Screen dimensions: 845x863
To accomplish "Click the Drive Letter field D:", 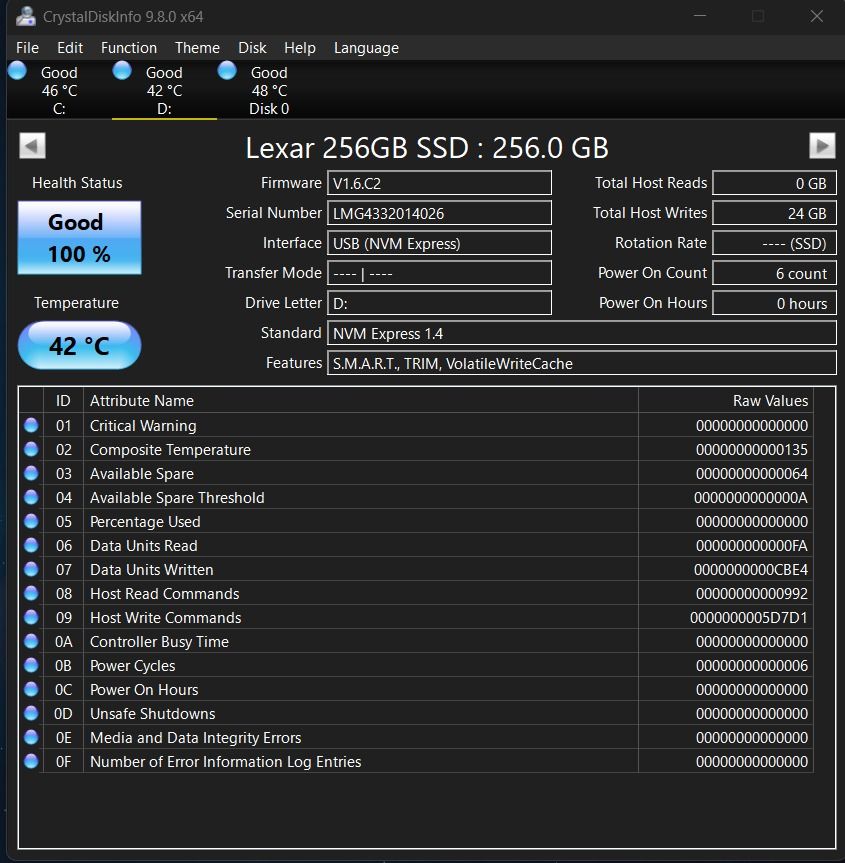I will [x=439, y=303].
